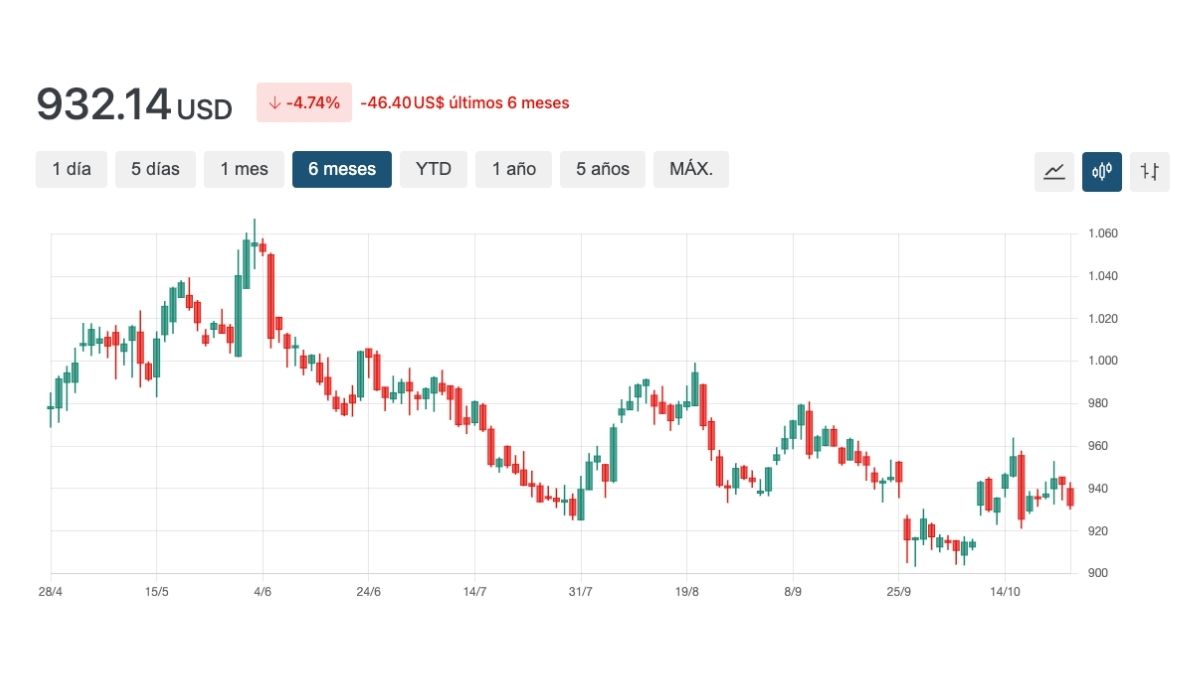The width and height of the screenshot is (1200, 675).
Task: Select the candlestick chart type icon
Action: click(x=1102, y=171)
